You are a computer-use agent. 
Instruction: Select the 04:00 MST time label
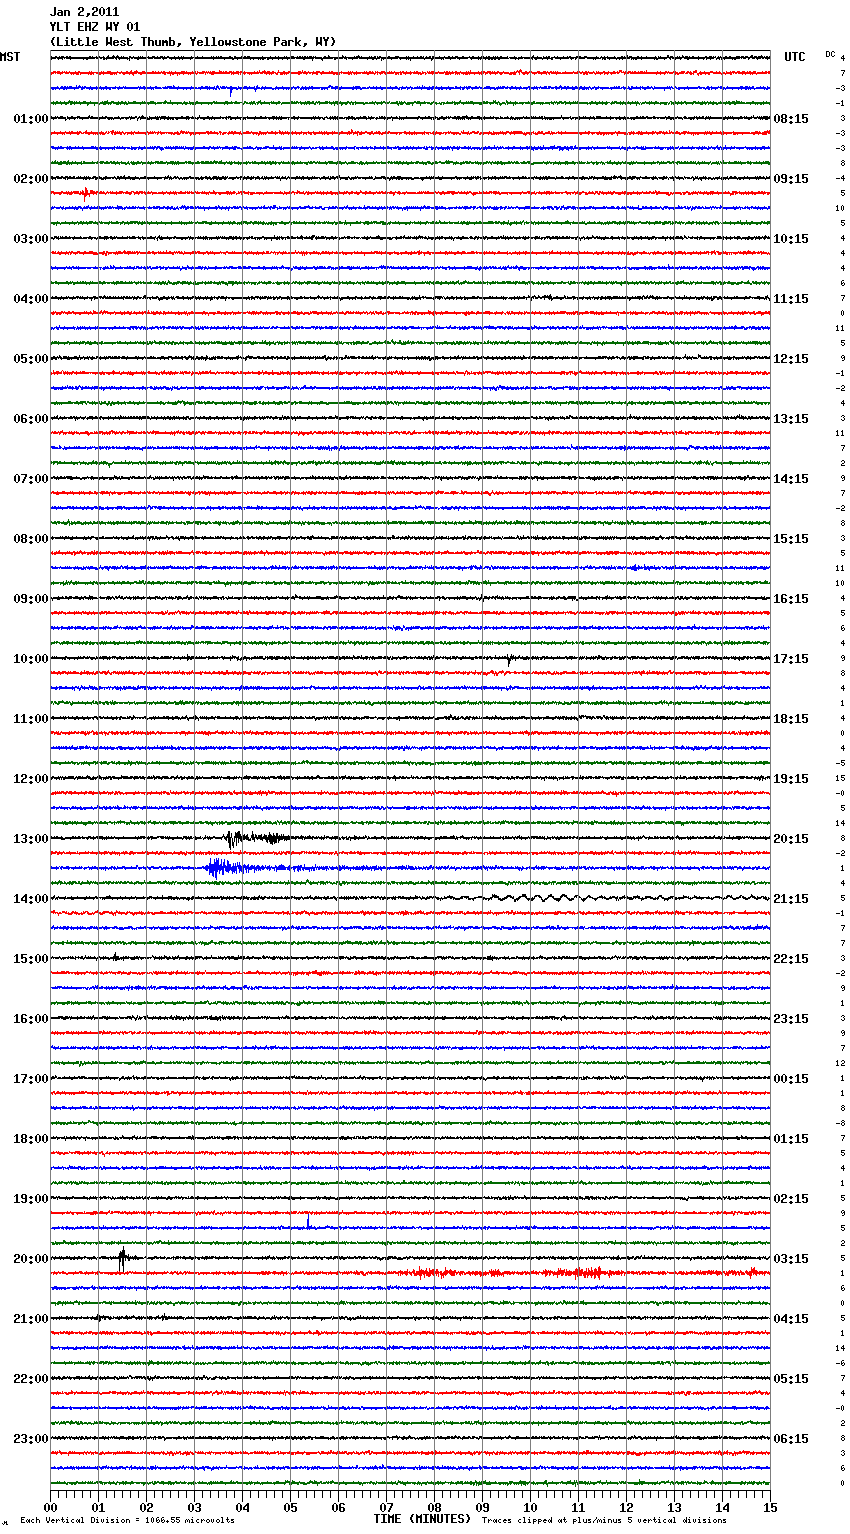(31, 299)
